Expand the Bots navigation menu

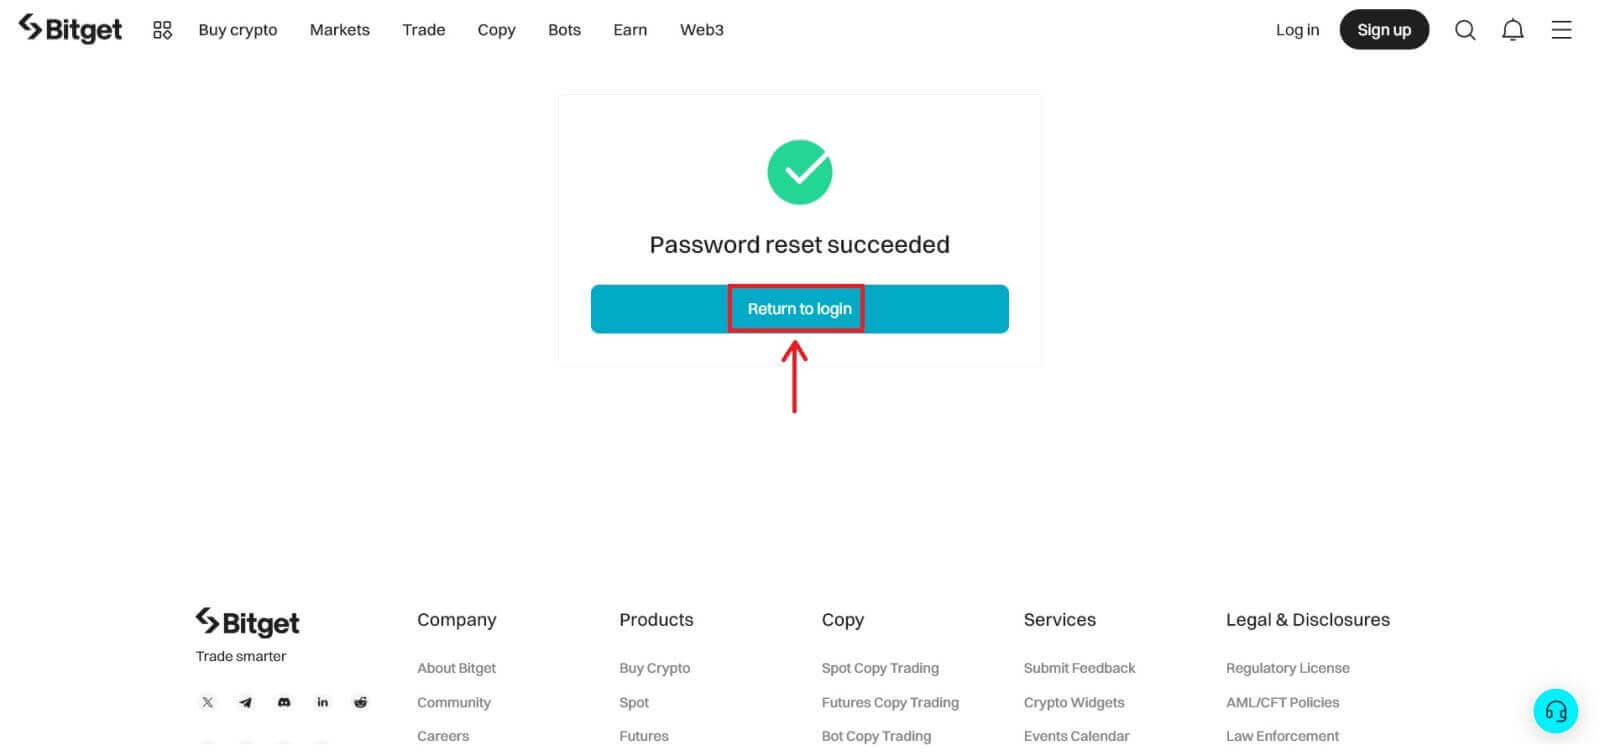coord(564,30)
